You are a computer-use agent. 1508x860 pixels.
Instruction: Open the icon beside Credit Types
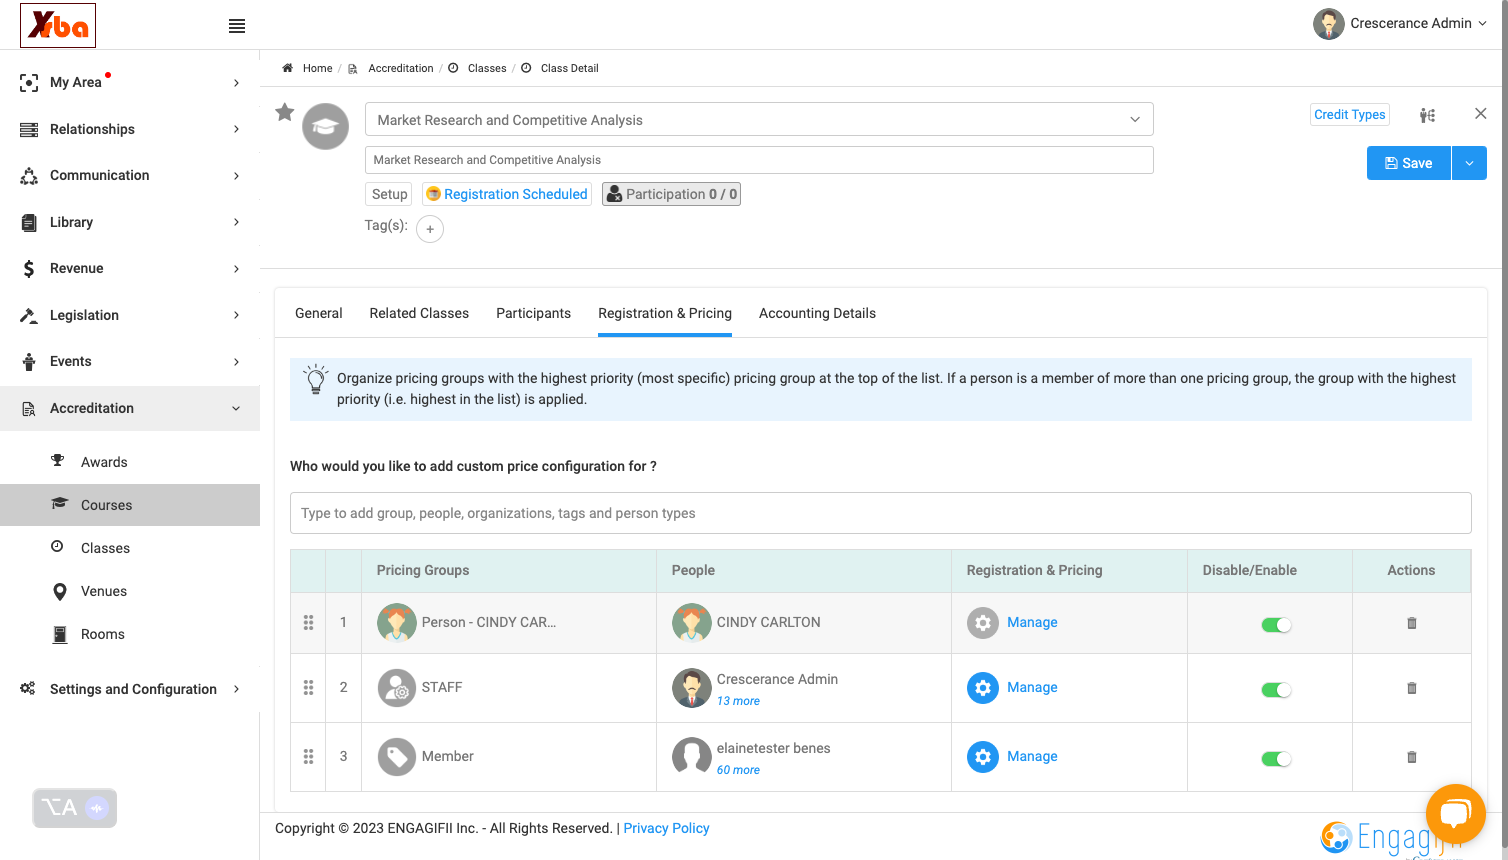(x=1427, y=115)
